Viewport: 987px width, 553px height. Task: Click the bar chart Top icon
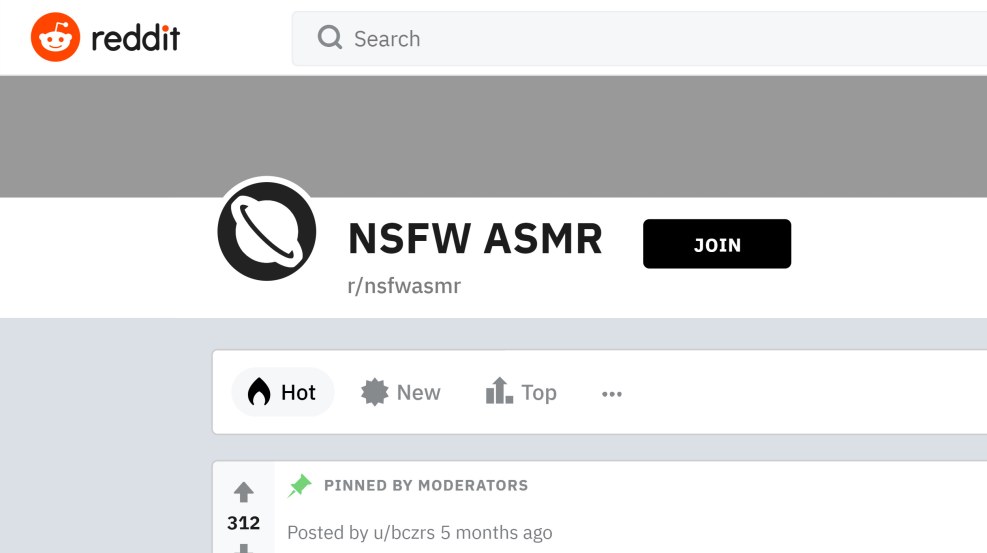499,391
